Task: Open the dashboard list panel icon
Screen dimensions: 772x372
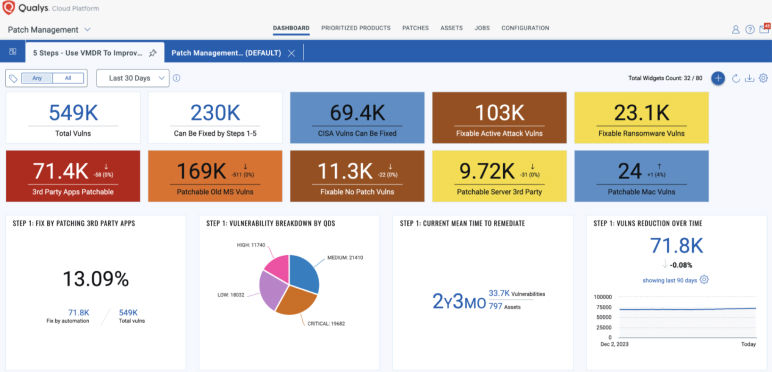Action: (12, 52)
